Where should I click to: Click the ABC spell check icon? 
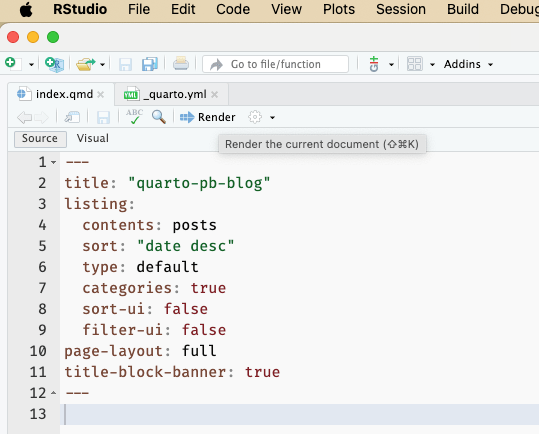134,116
